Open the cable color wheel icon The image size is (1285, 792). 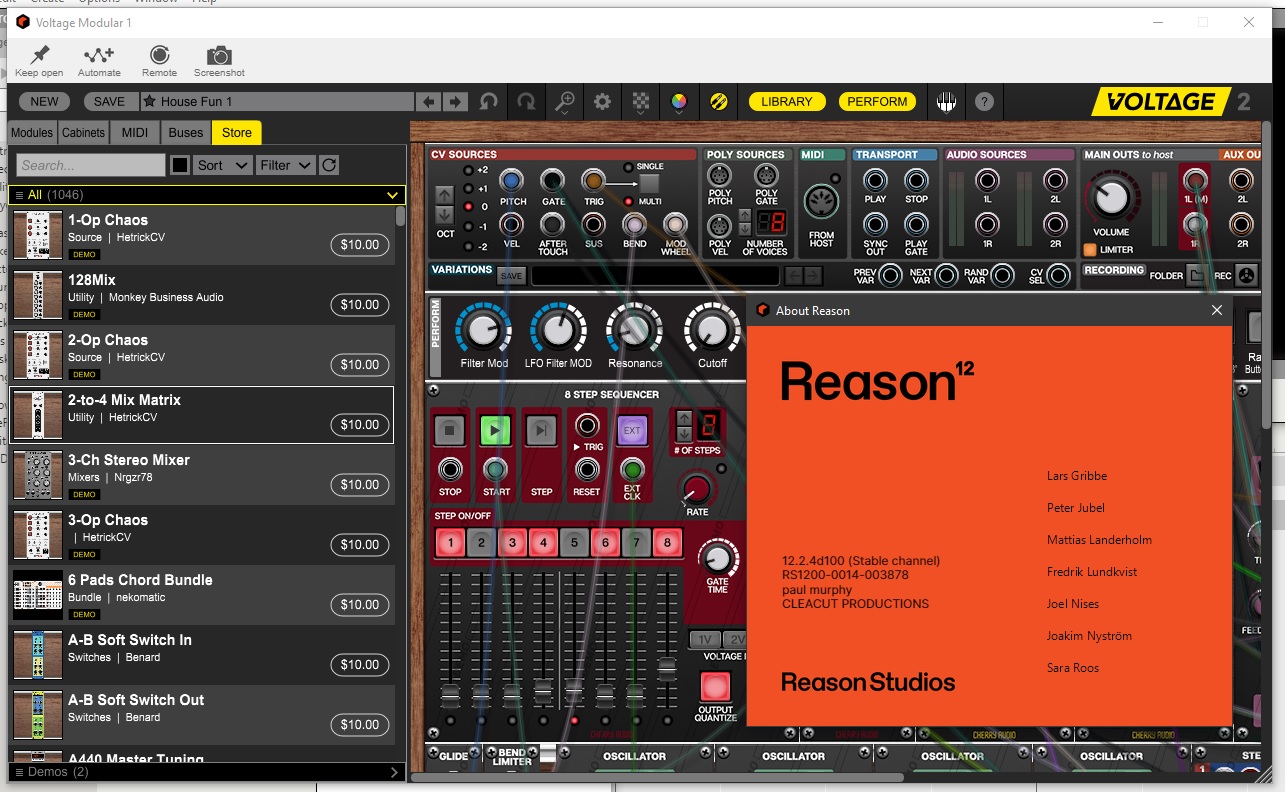[x=679, y=101]
